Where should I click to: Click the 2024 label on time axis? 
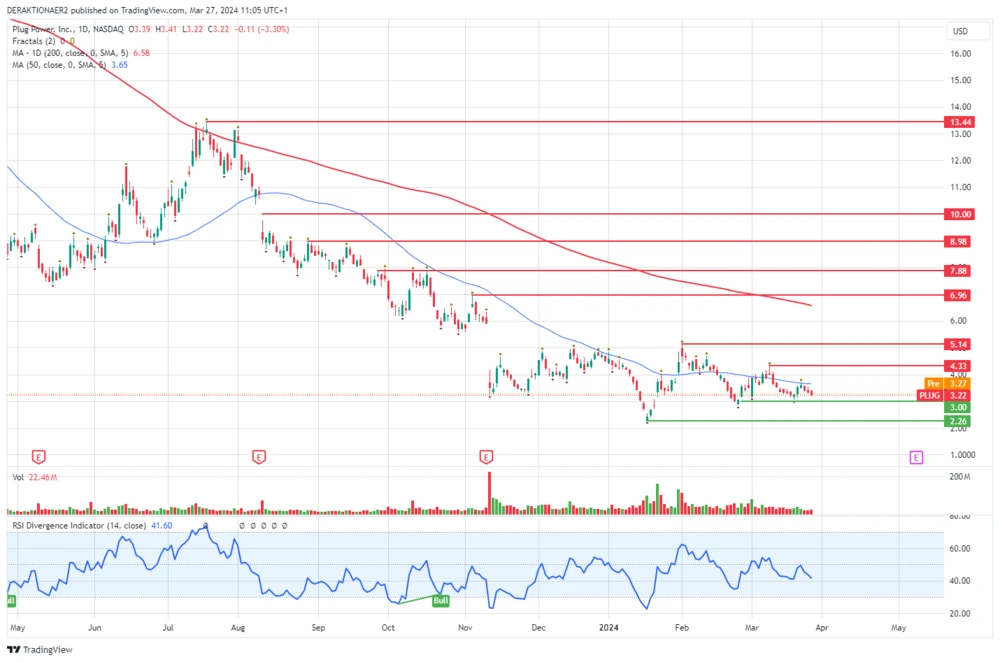tap(609, 628)
